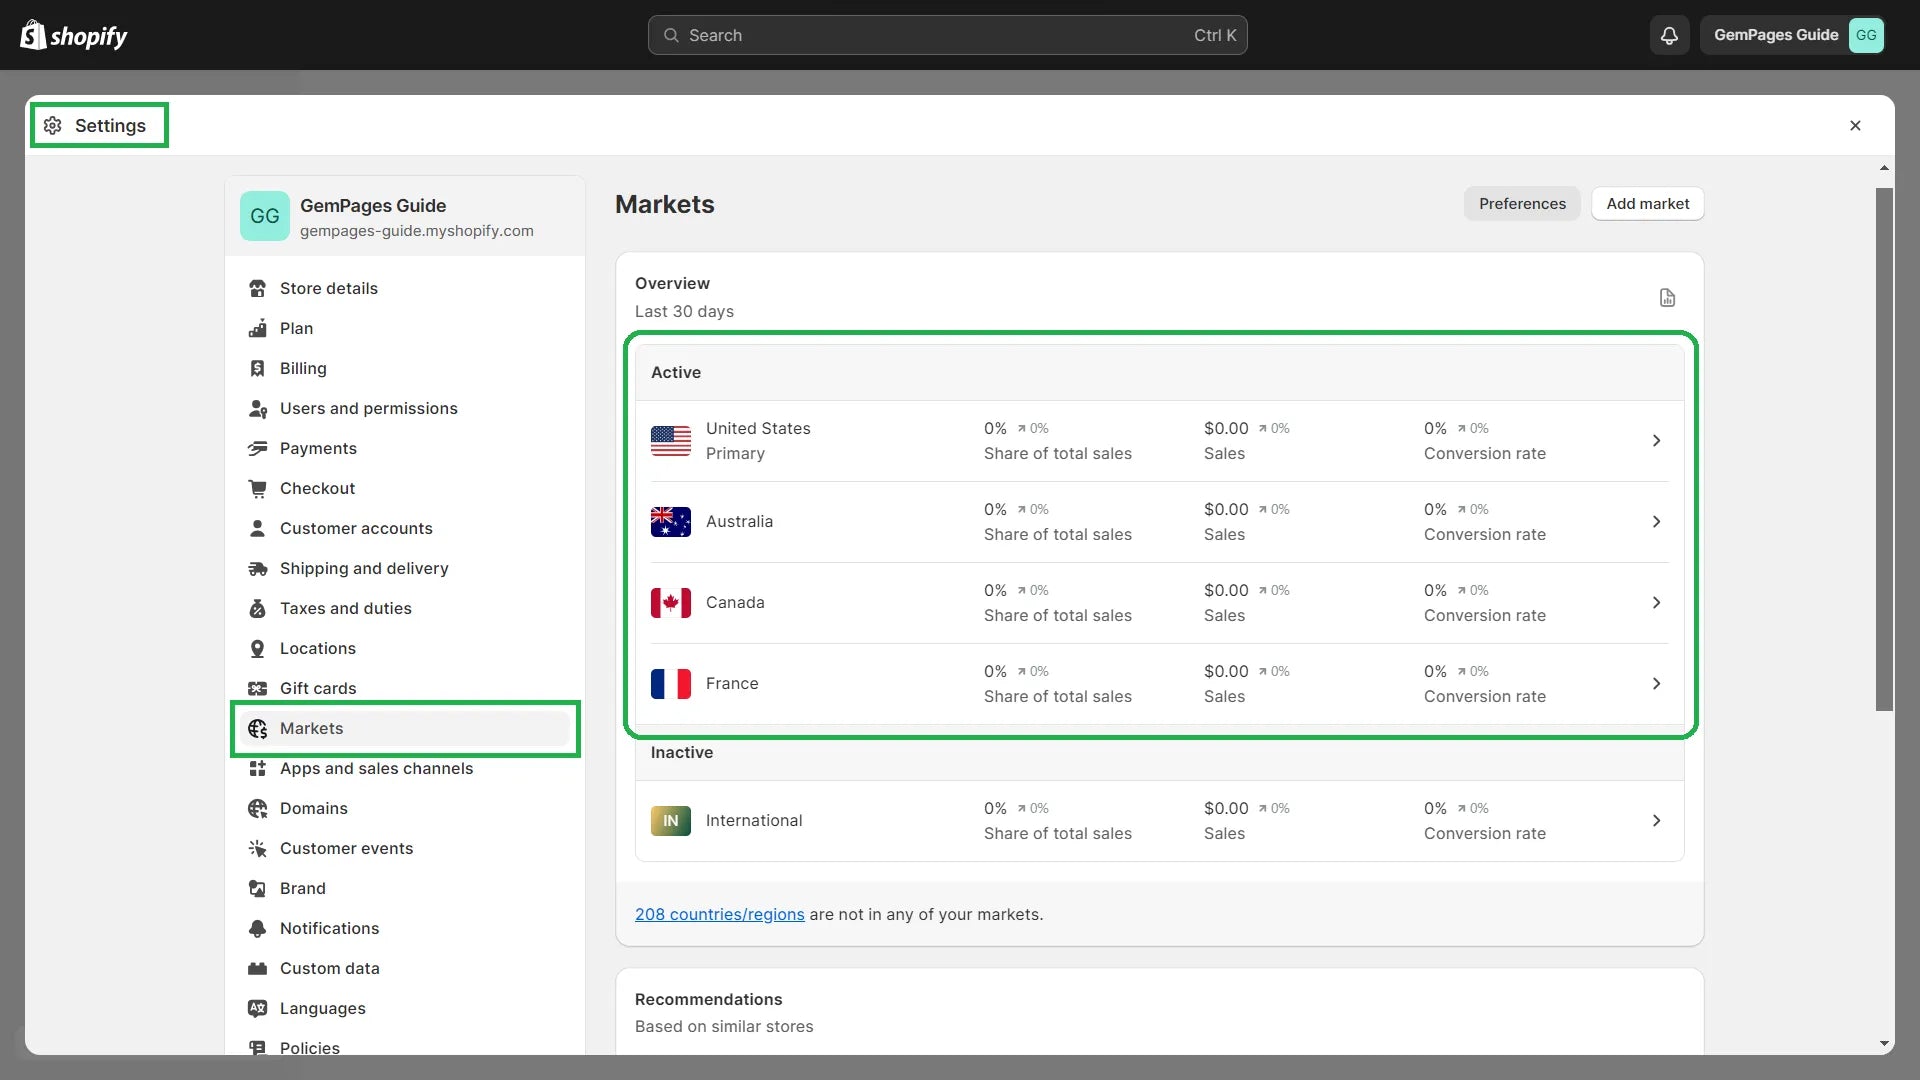Screen dimensions: 1920x1080
Task: Enable visibility for inactive markets section
Action: tap(1658, 820)
